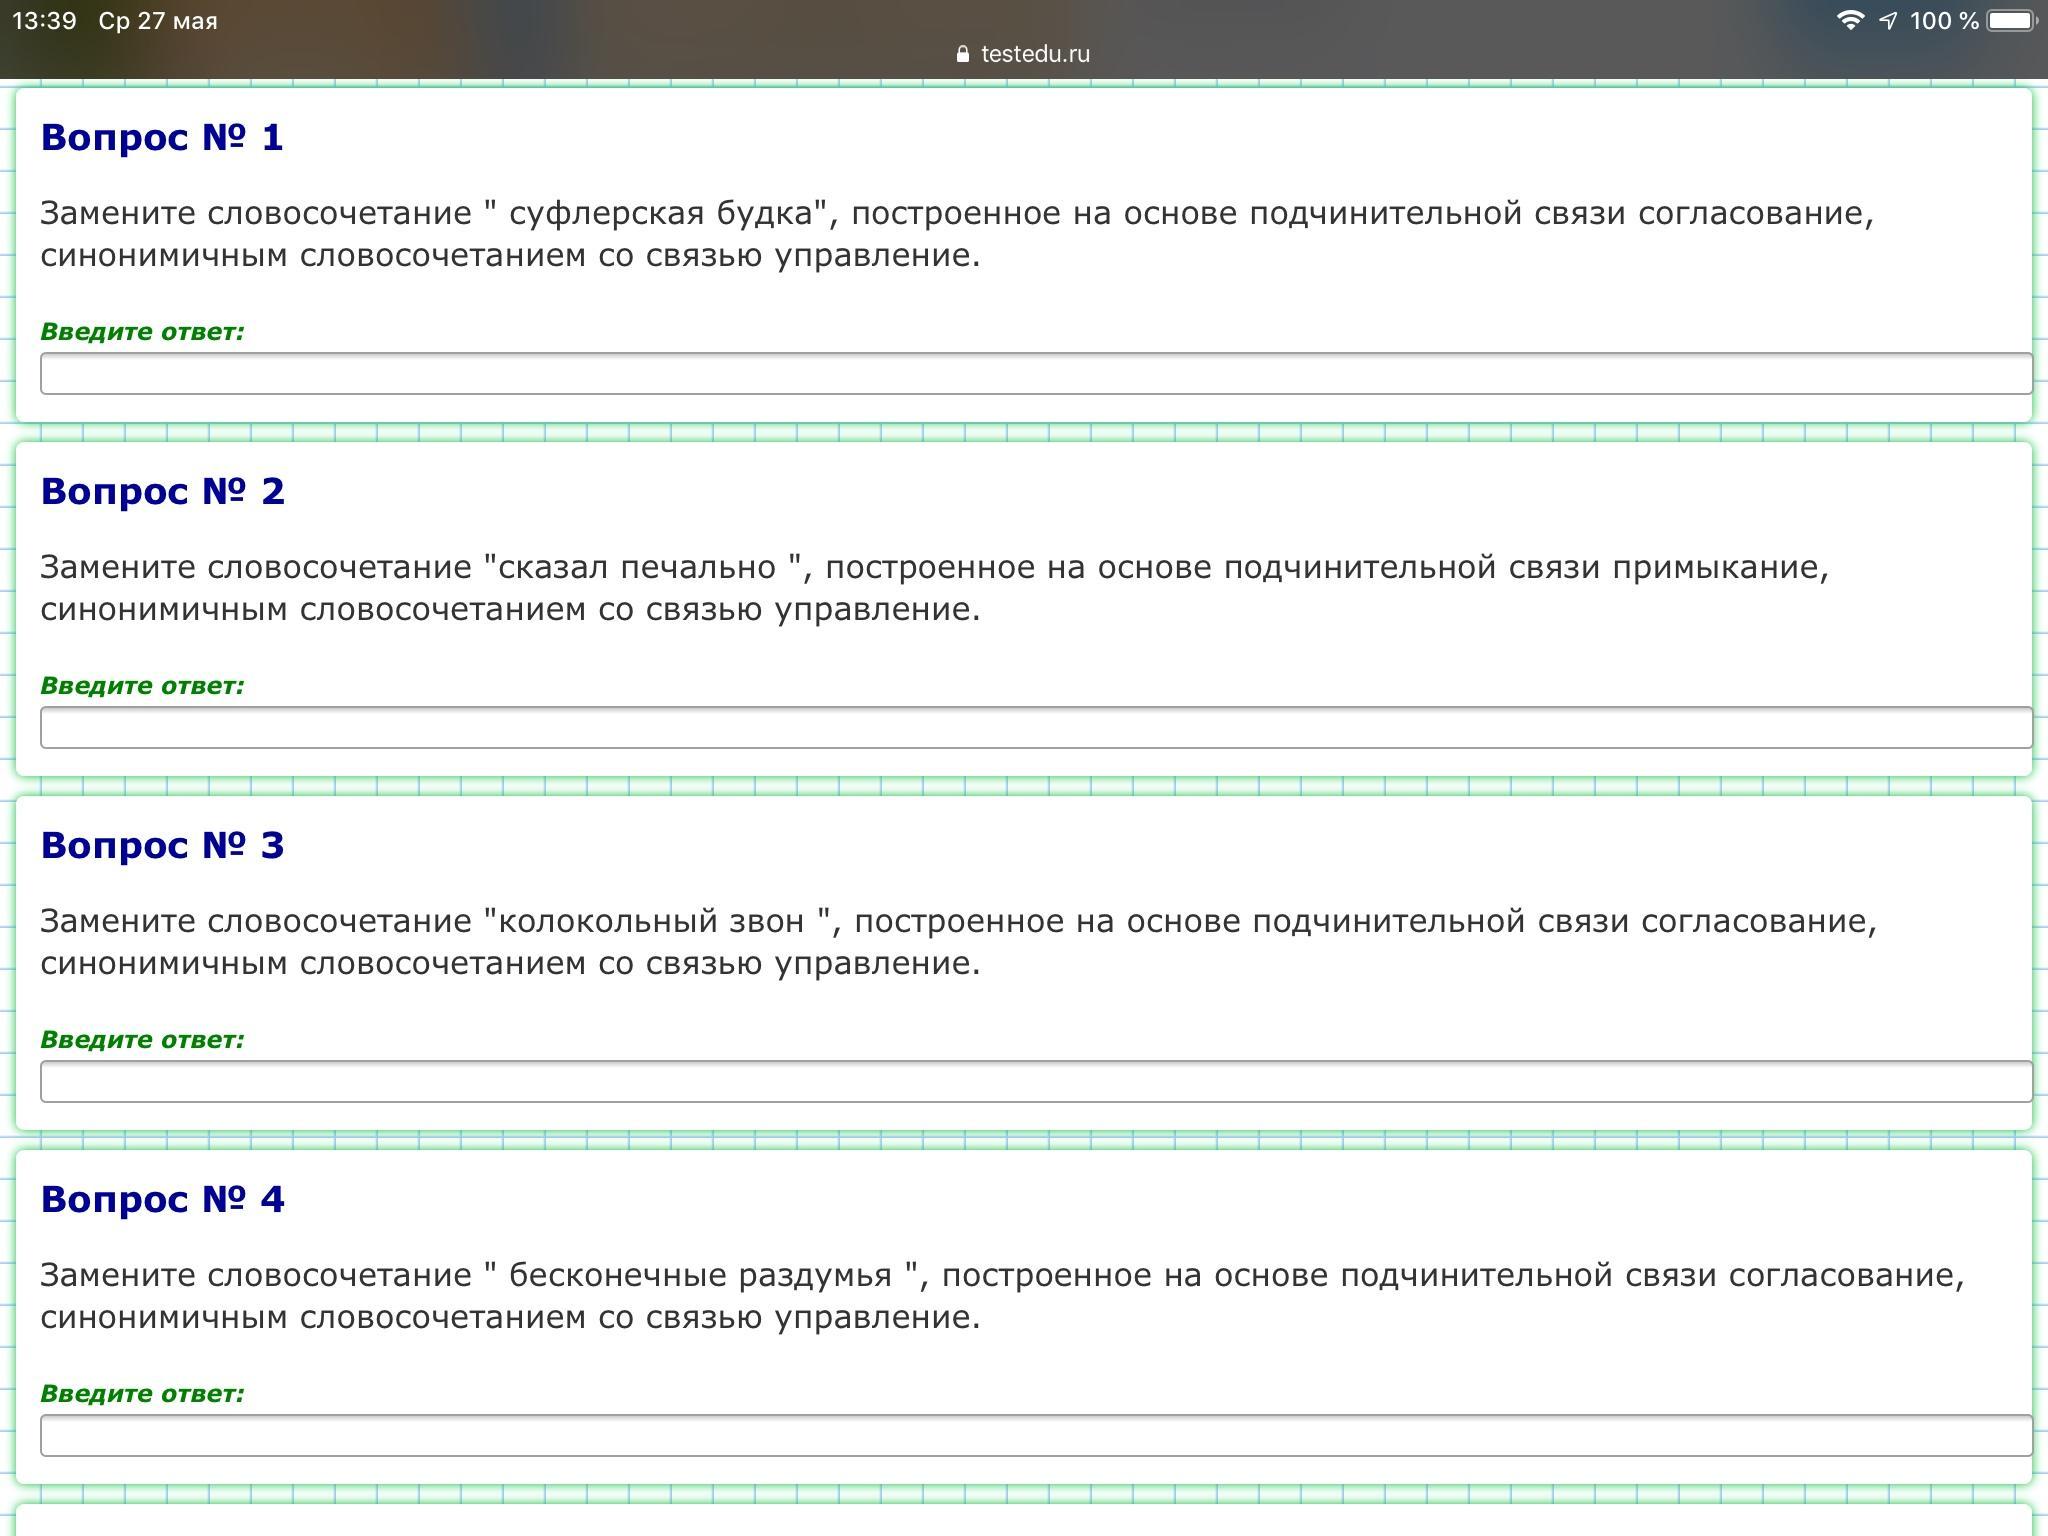Click the heading Вопрос № 2

pyautogui.click(x=162, y=491)
